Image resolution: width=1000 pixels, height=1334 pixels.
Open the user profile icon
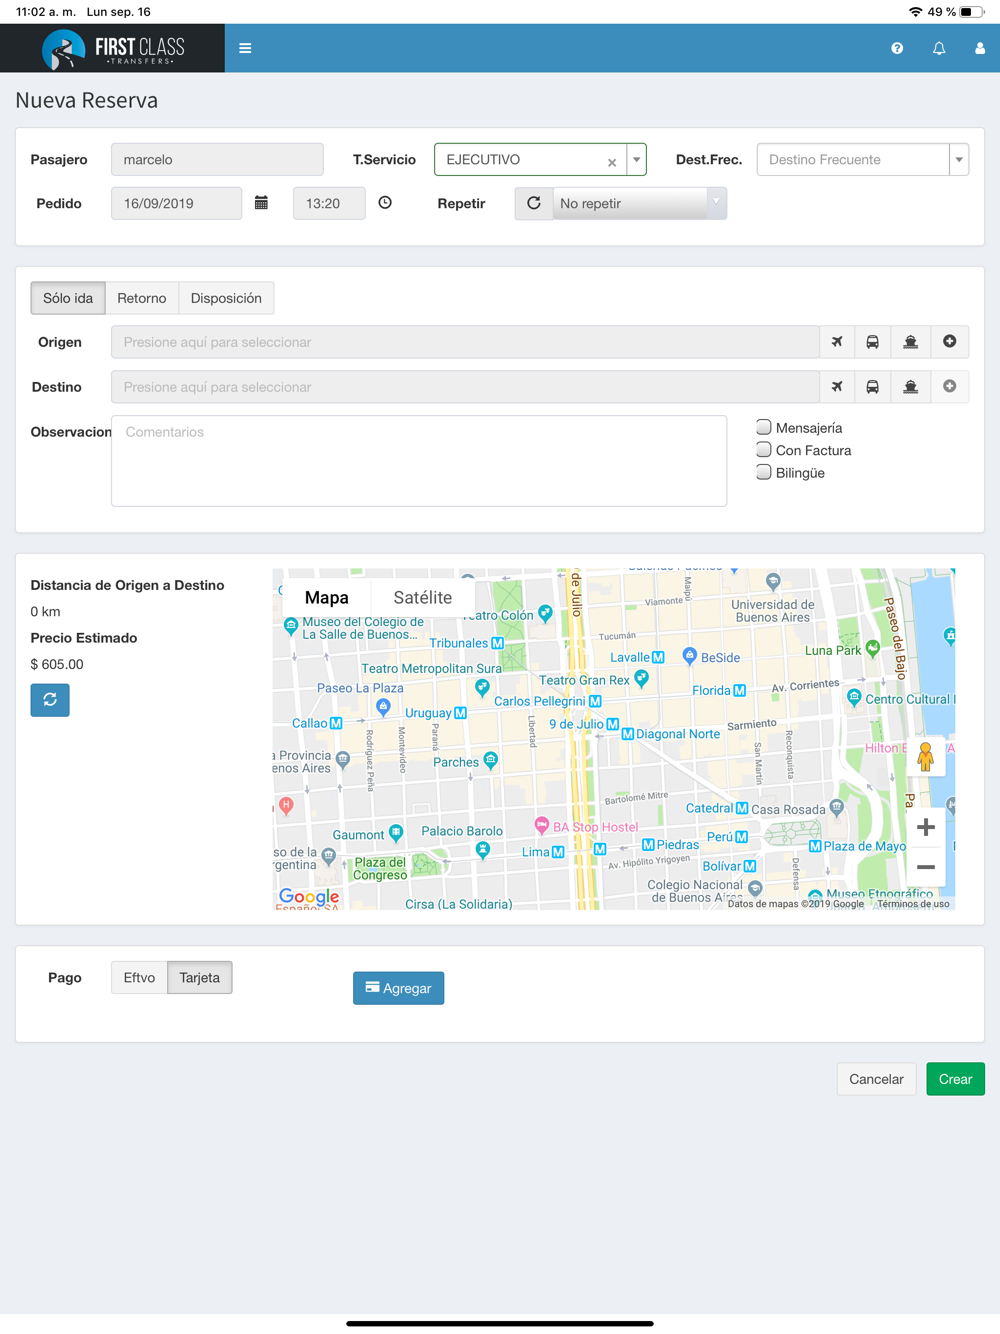pos(980,48)
